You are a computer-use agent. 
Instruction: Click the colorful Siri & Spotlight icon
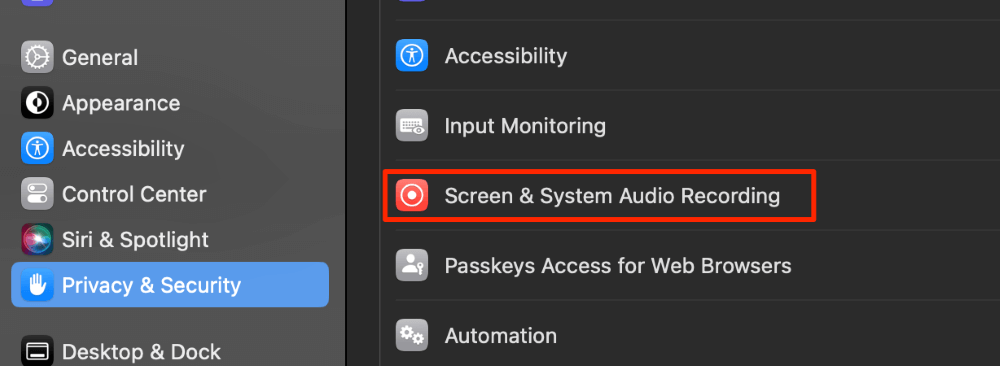37,240
